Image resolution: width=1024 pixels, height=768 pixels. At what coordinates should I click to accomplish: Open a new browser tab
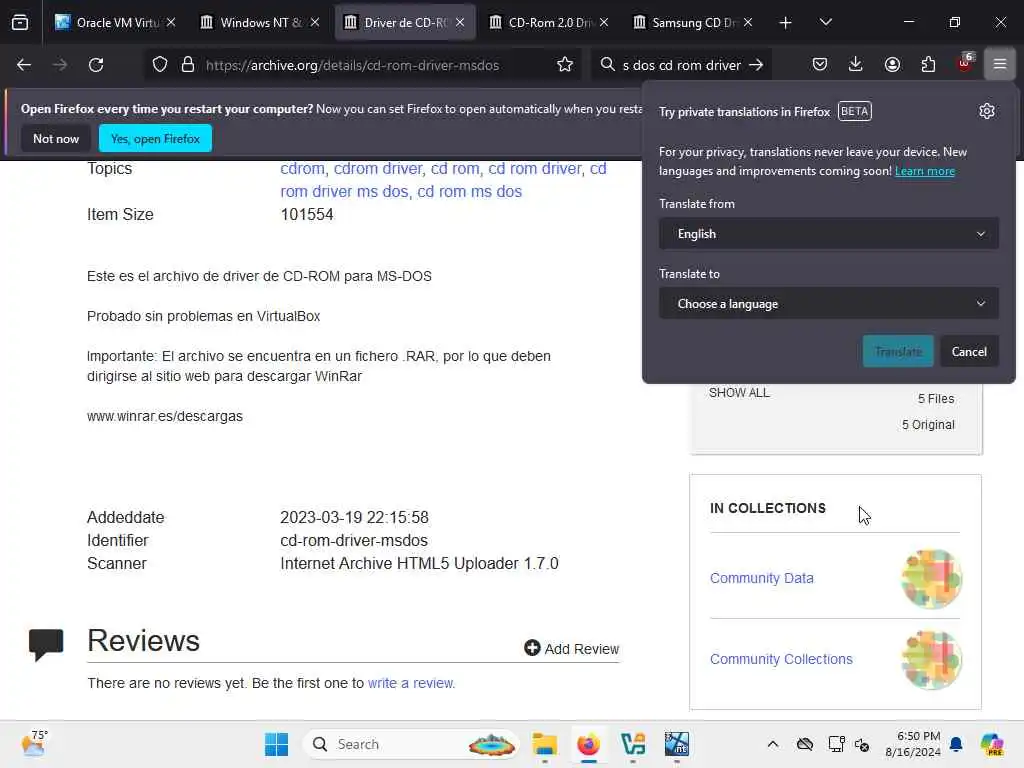(785, 23)
